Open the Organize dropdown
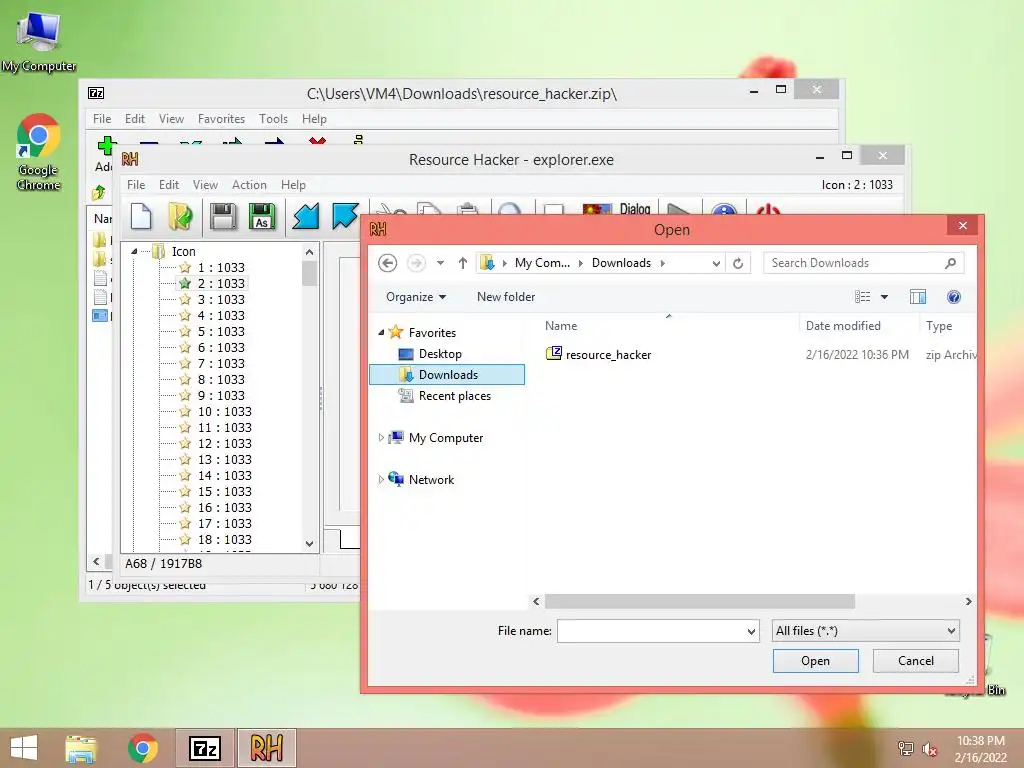This screenshot has height=768, width=1024. 416,297
